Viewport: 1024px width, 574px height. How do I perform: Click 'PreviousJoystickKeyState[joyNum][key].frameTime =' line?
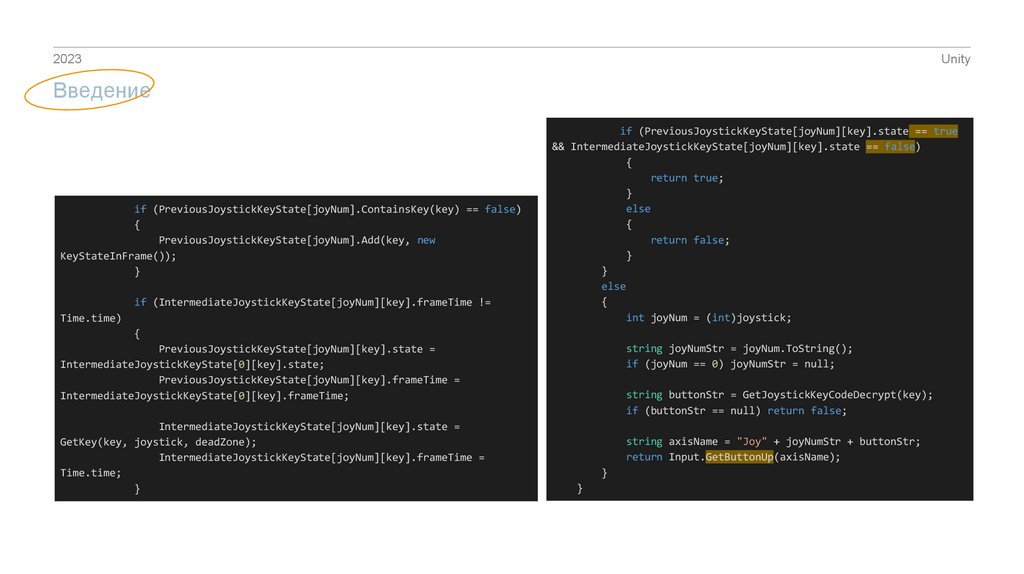(x=309, y=380)
